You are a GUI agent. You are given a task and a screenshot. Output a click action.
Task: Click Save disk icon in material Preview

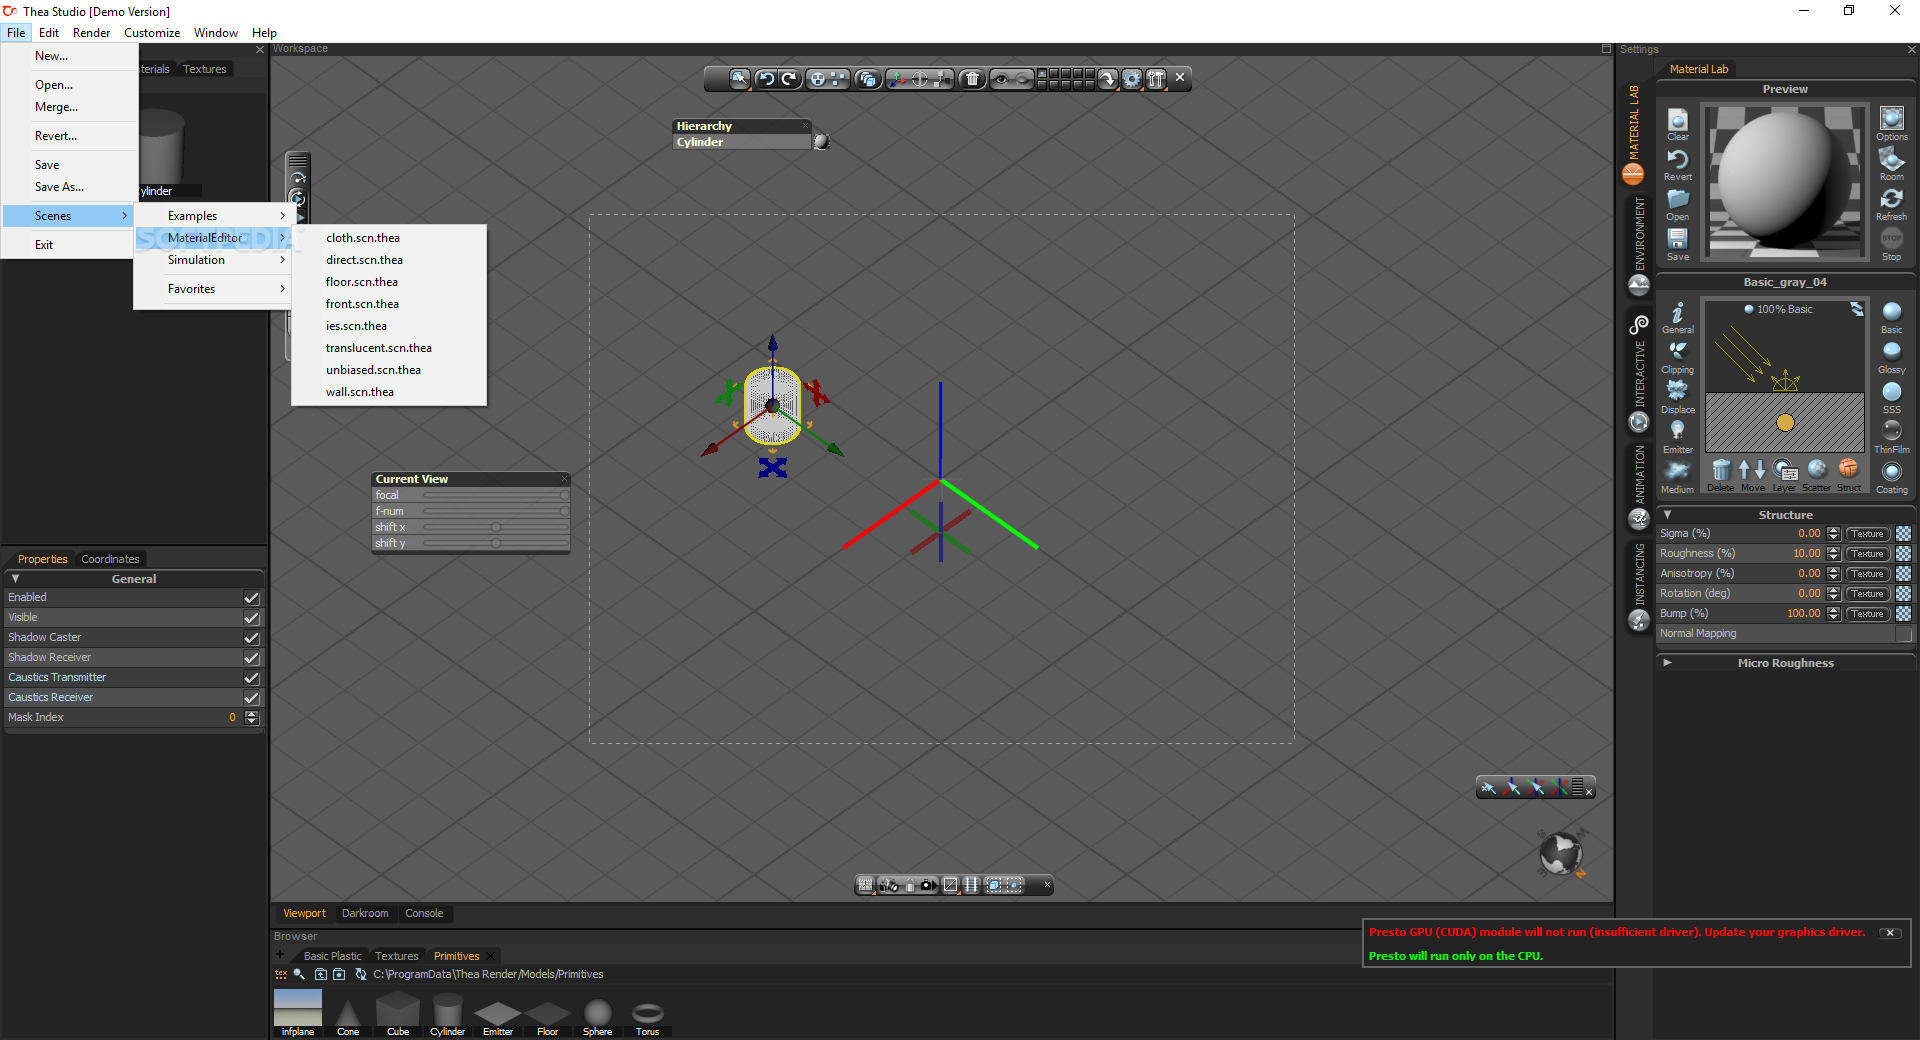click(x=1678, y=244)
